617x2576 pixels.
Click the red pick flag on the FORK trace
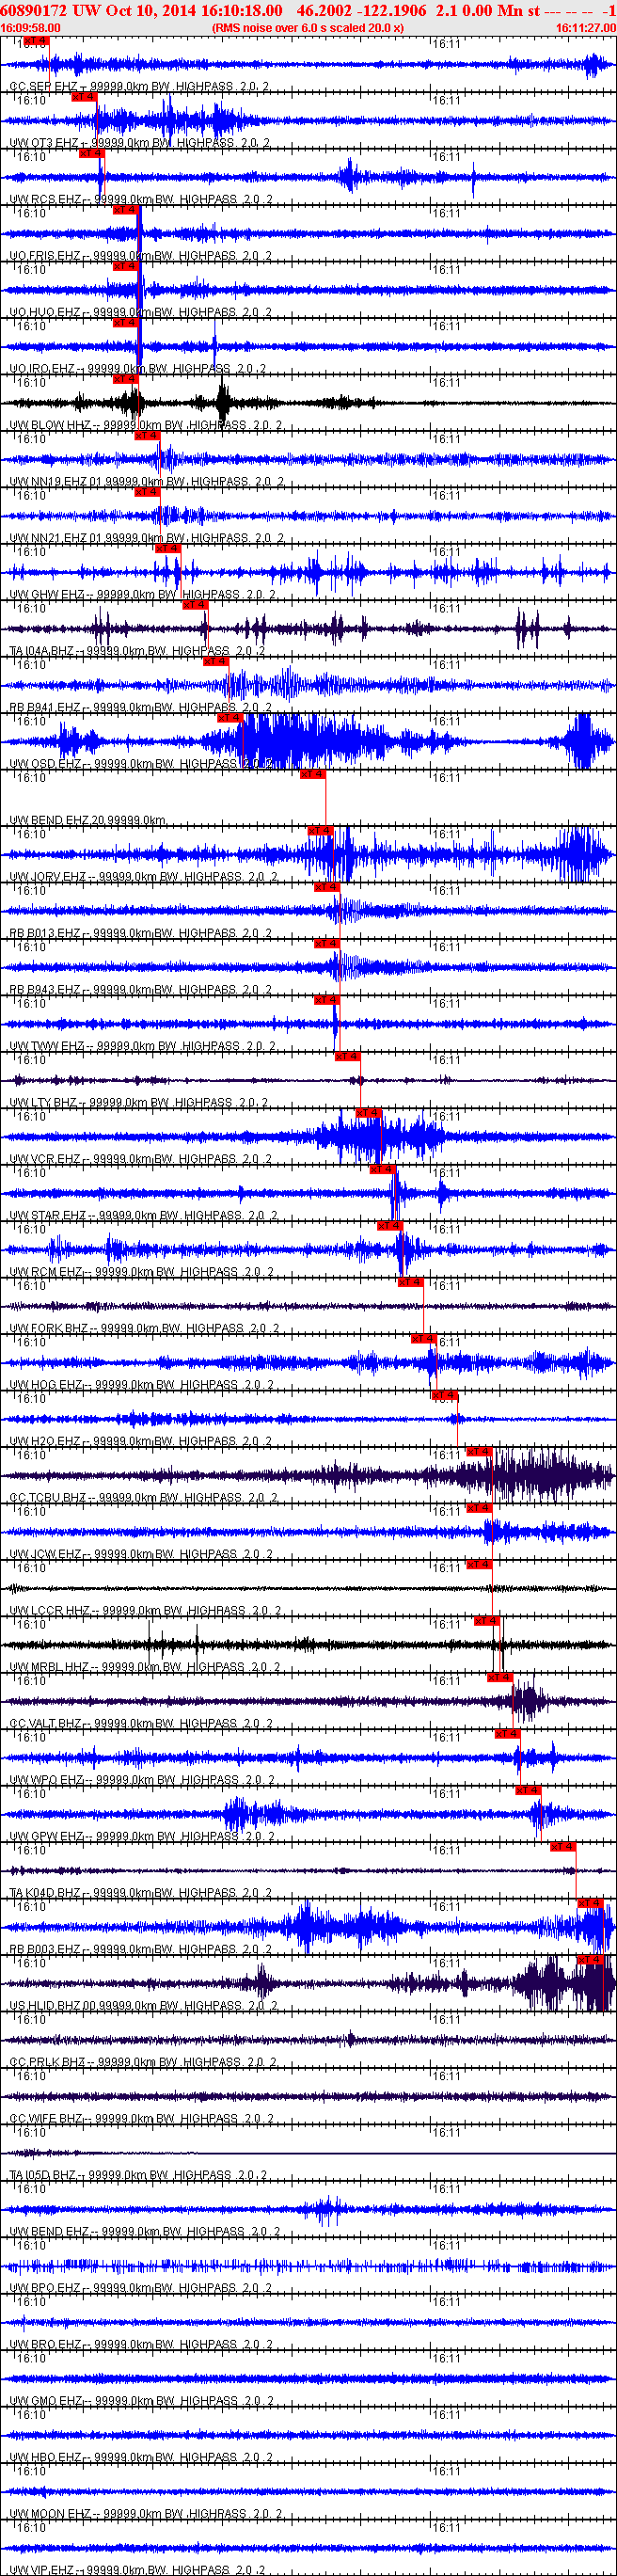[411, 1282]
